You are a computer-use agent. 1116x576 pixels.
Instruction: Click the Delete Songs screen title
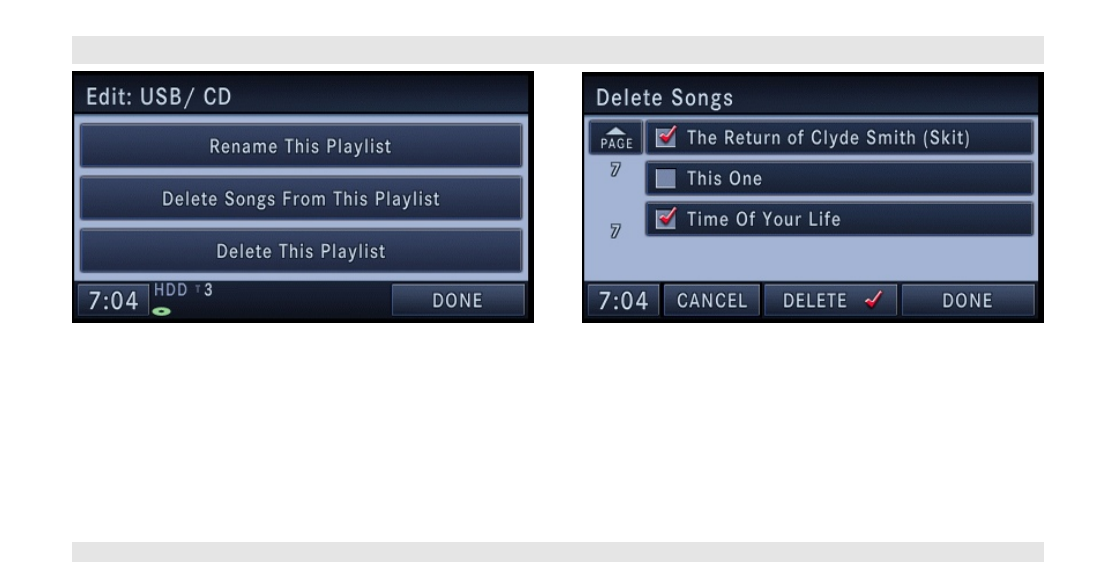pyautogui.click(x=664, y=98)
